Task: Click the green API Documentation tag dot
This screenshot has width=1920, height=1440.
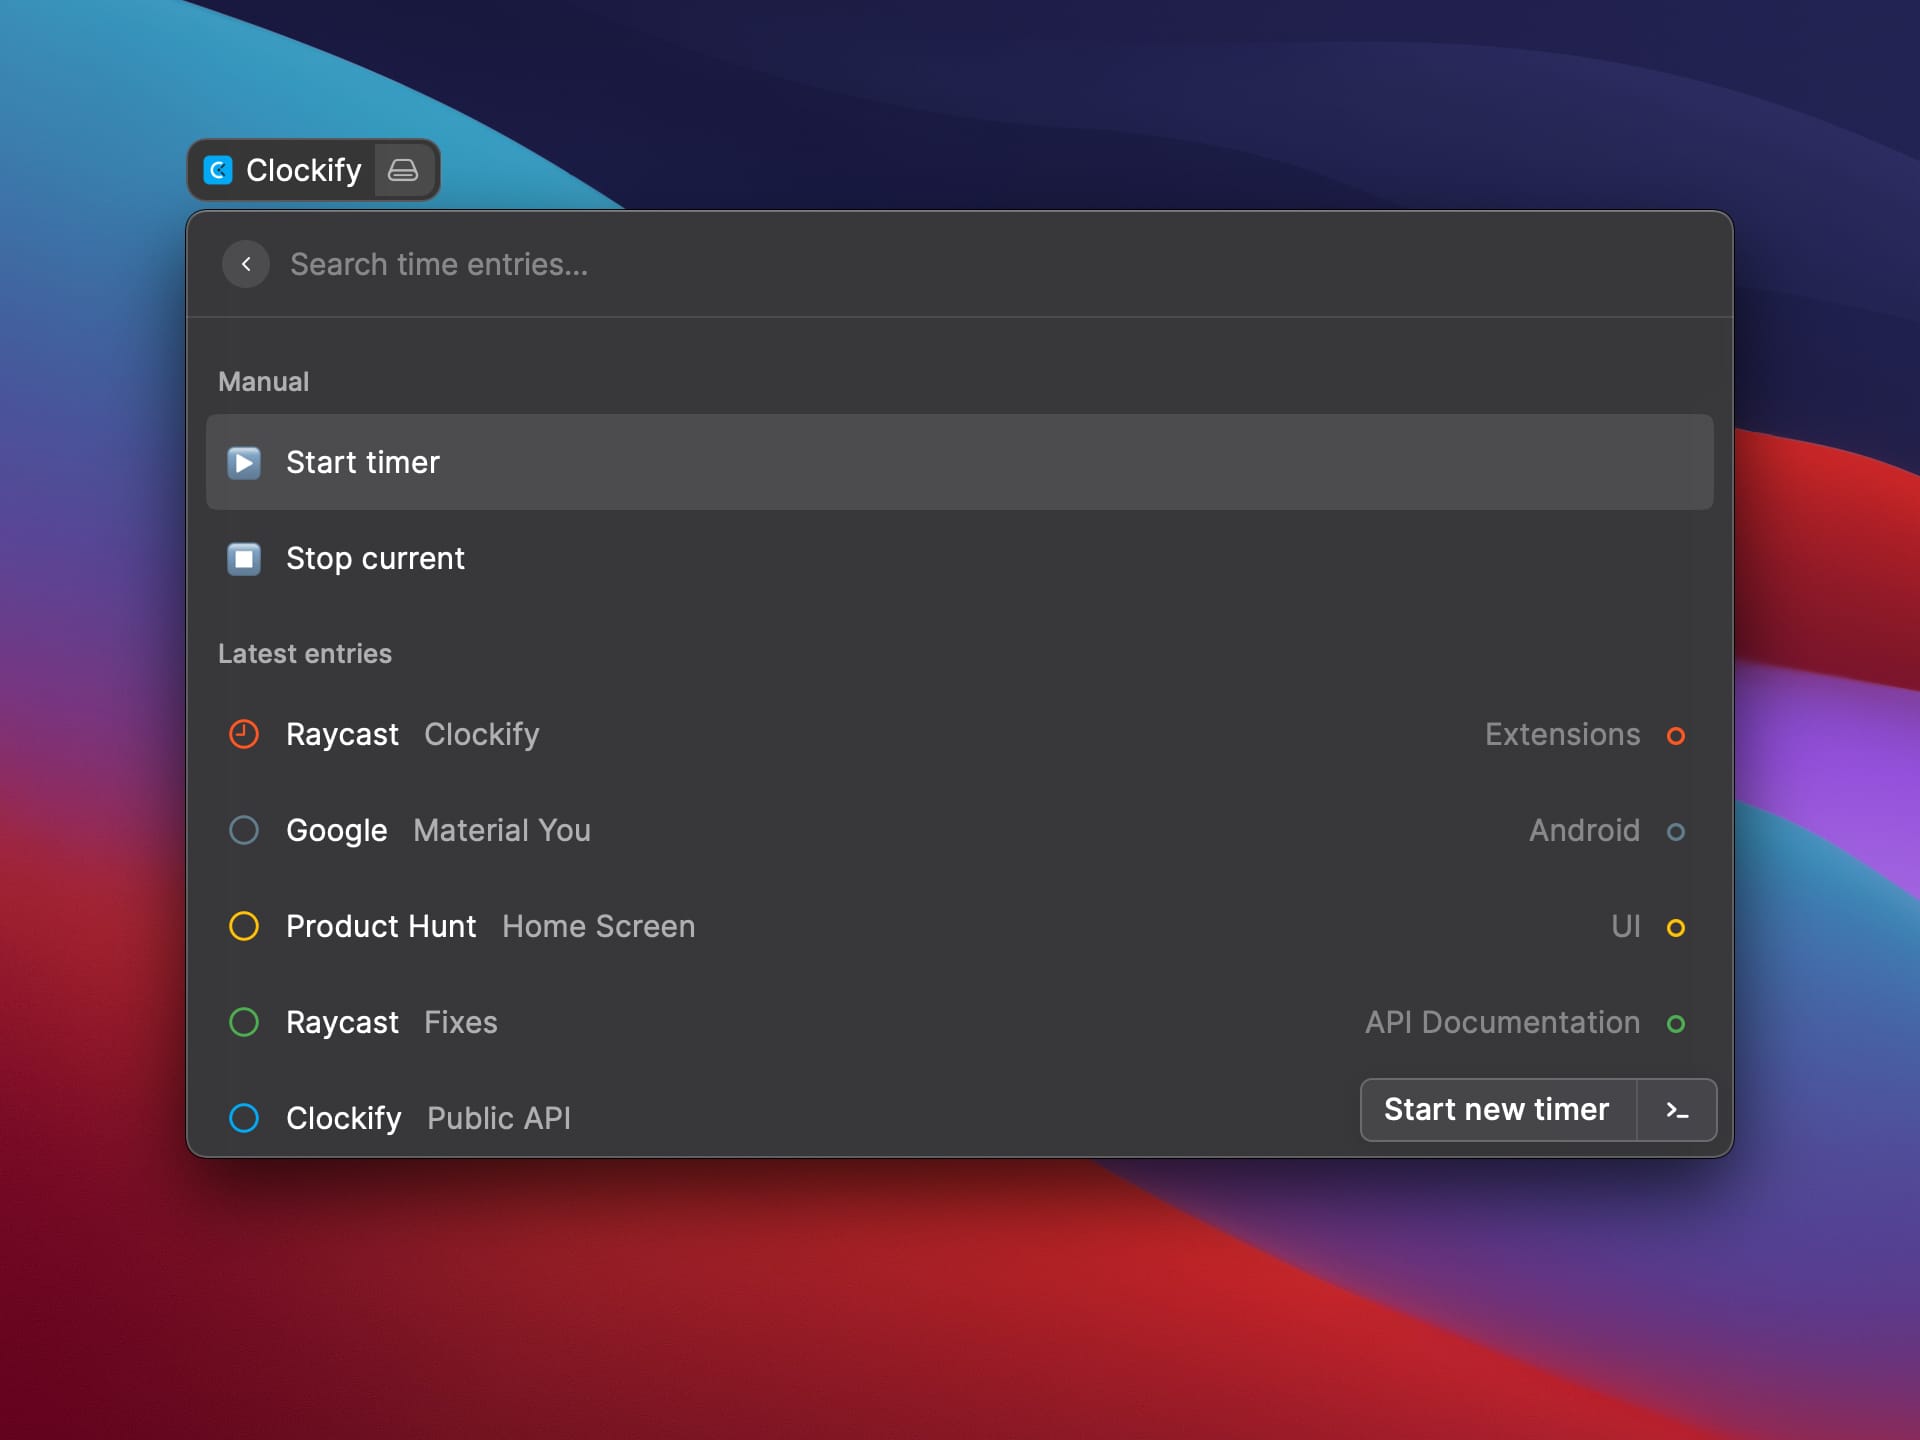Action: pyautogui.click(x=1676, y=1024)
